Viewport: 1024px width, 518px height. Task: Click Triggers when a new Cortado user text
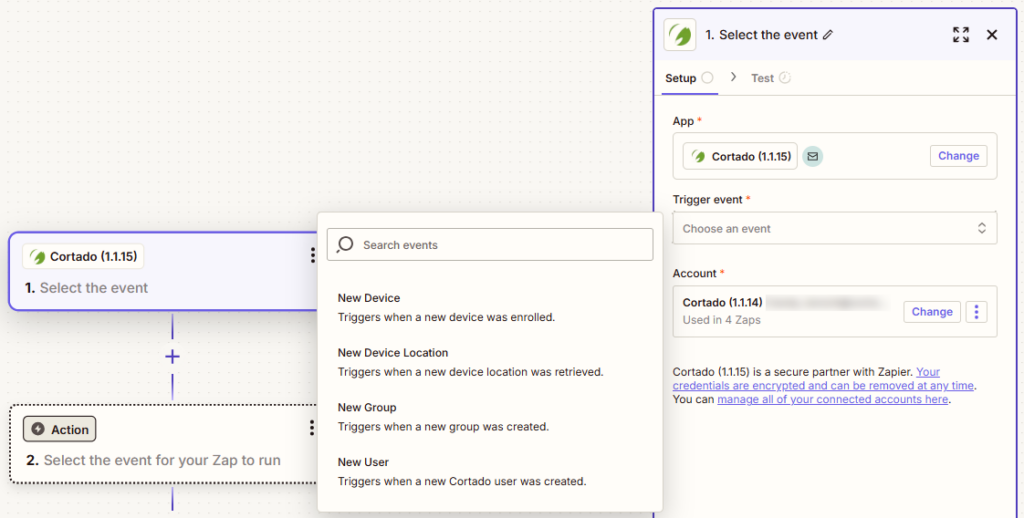pyautogui.click(x=462, y=481)
